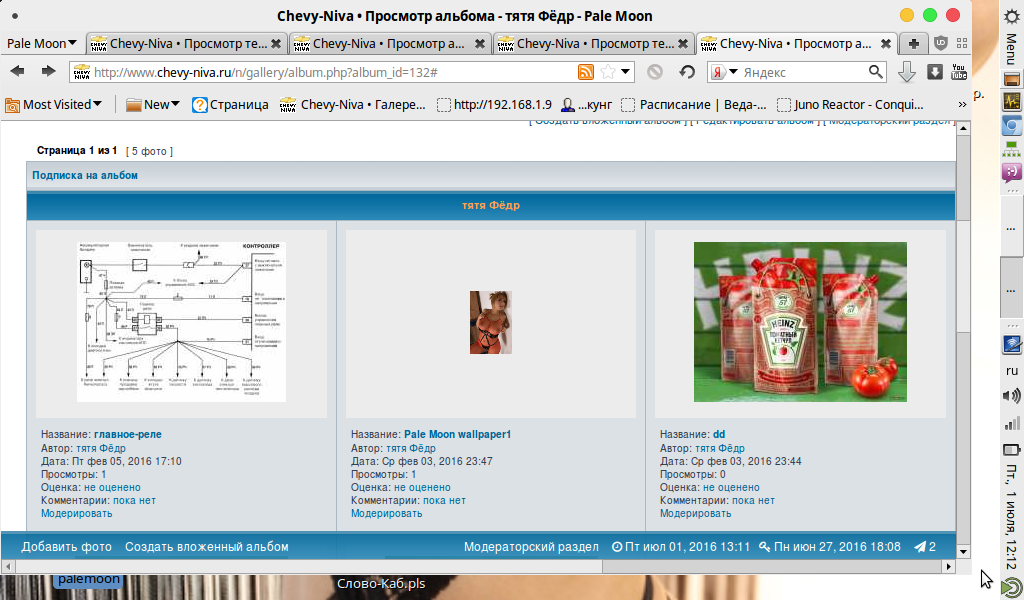Screen dimensions: 1024x600
Task: Switch to the first Chevy-Niva tab
Action: tap(185, 44)
